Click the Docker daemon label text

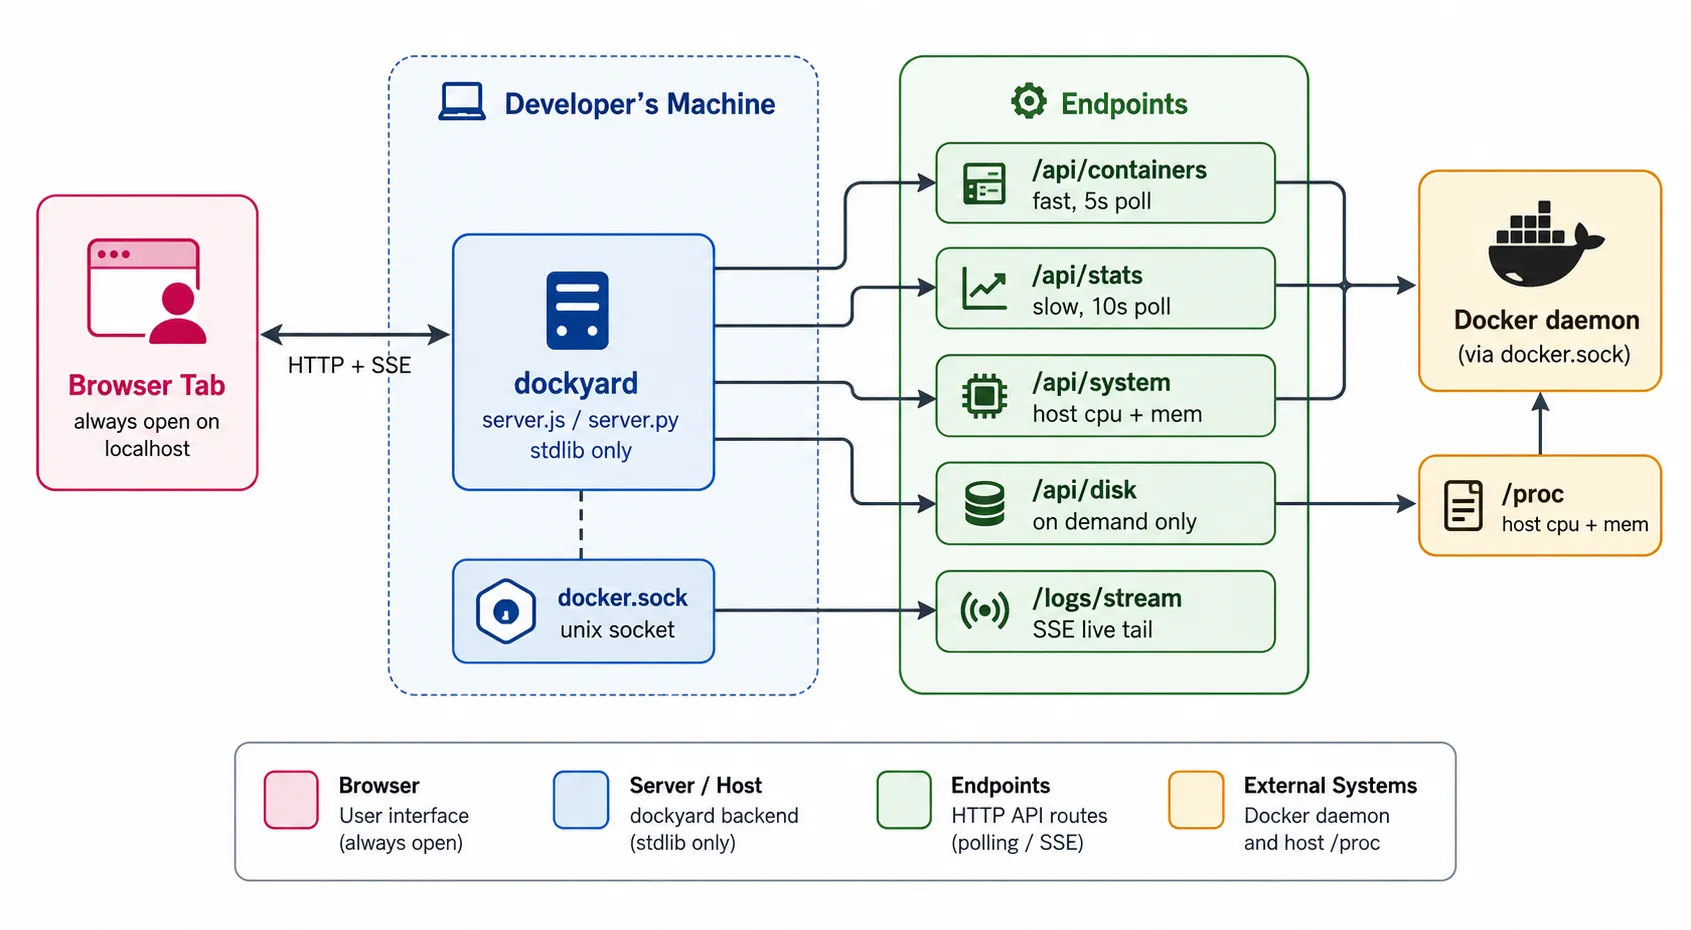(x=1546, y=320)
